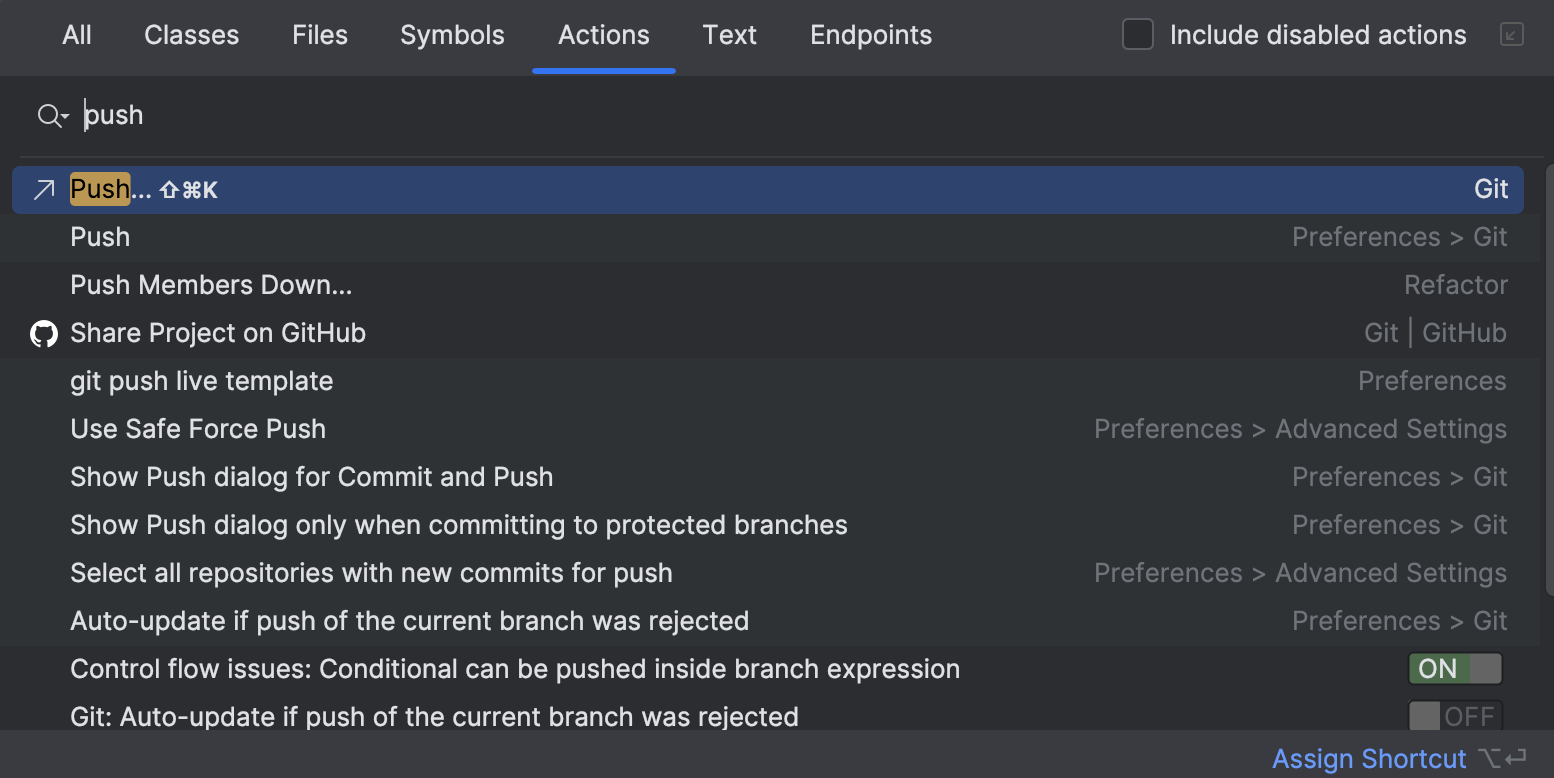Open the git push live template setting

[x=202, y=381]
